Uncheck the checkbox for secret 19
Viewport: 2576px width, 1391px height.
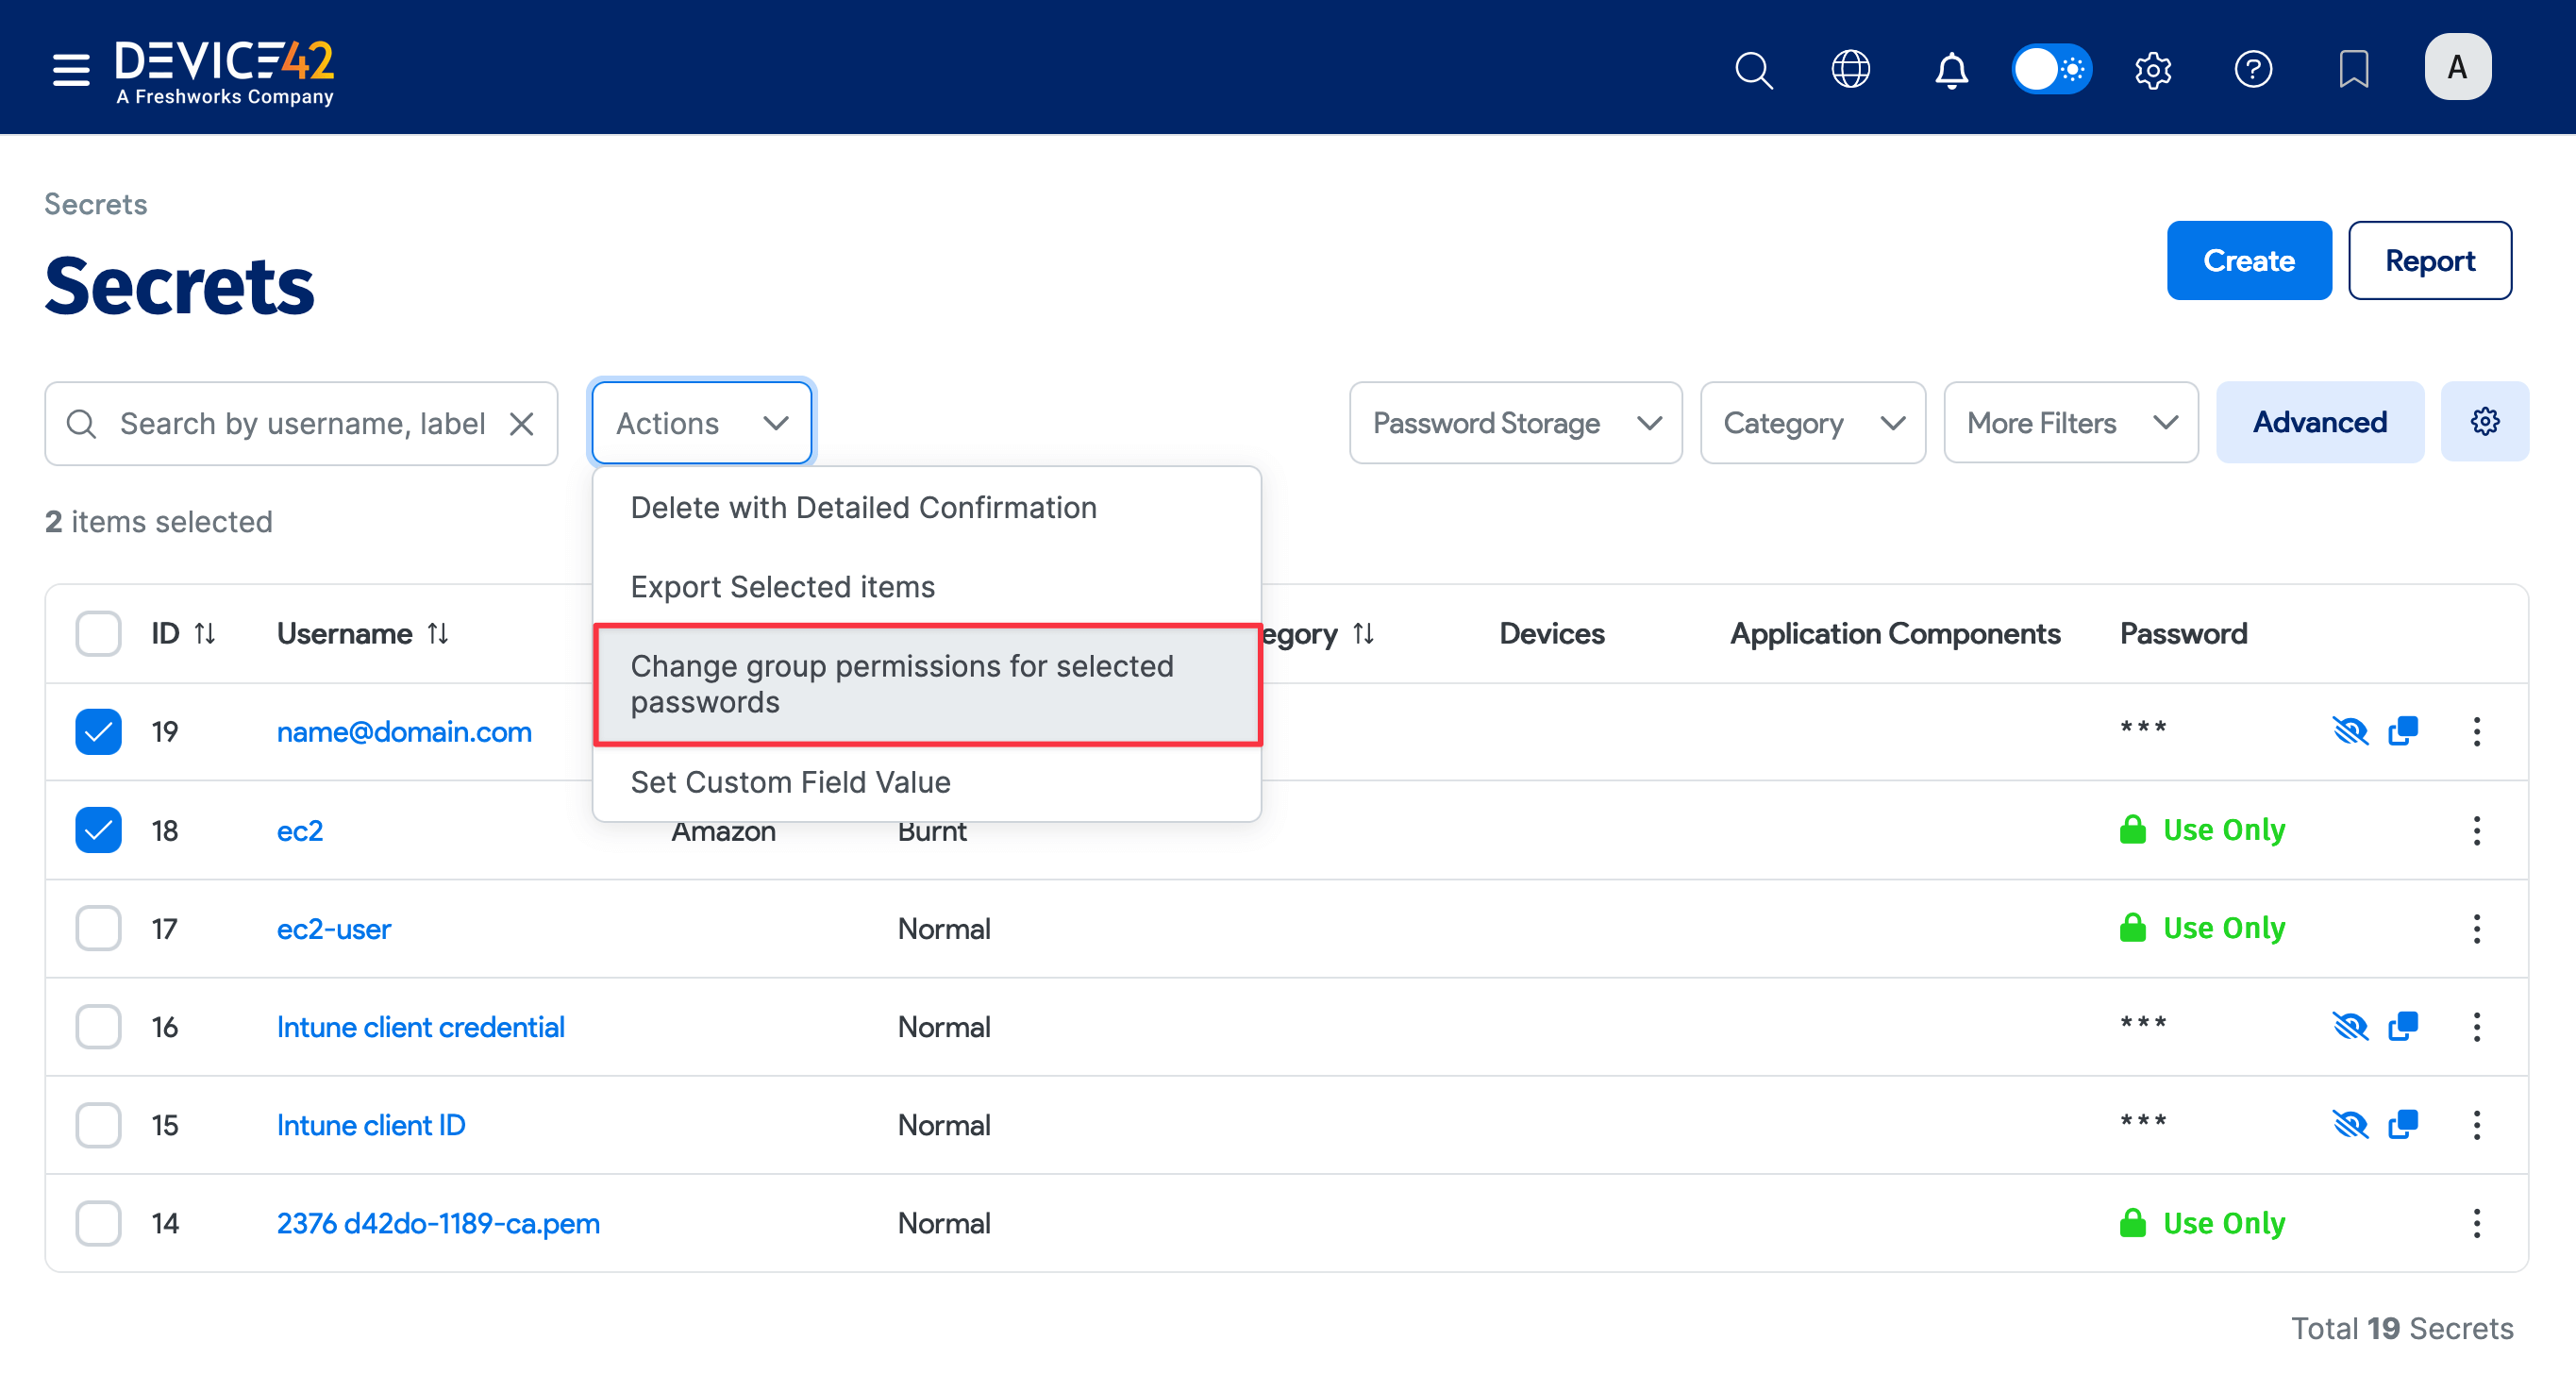click(98, 731)
